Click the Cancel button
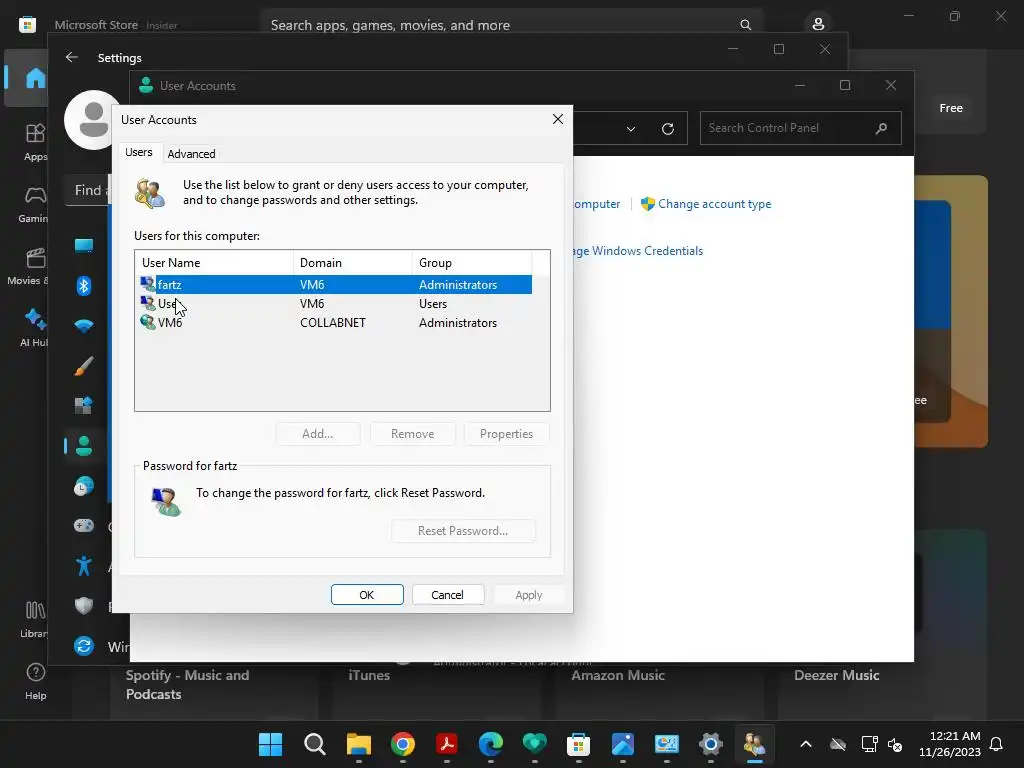1024x768 pixels. [x=447, y=595]
